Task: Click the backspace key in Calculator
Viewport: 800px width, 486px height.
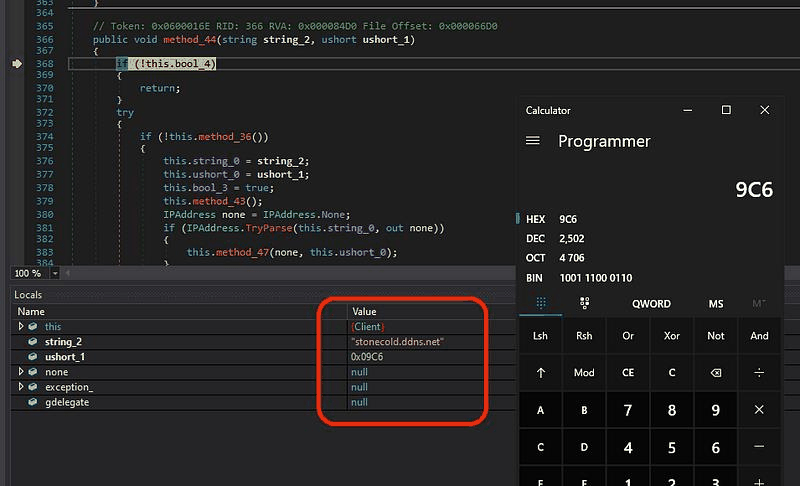Action: [715, 373]
